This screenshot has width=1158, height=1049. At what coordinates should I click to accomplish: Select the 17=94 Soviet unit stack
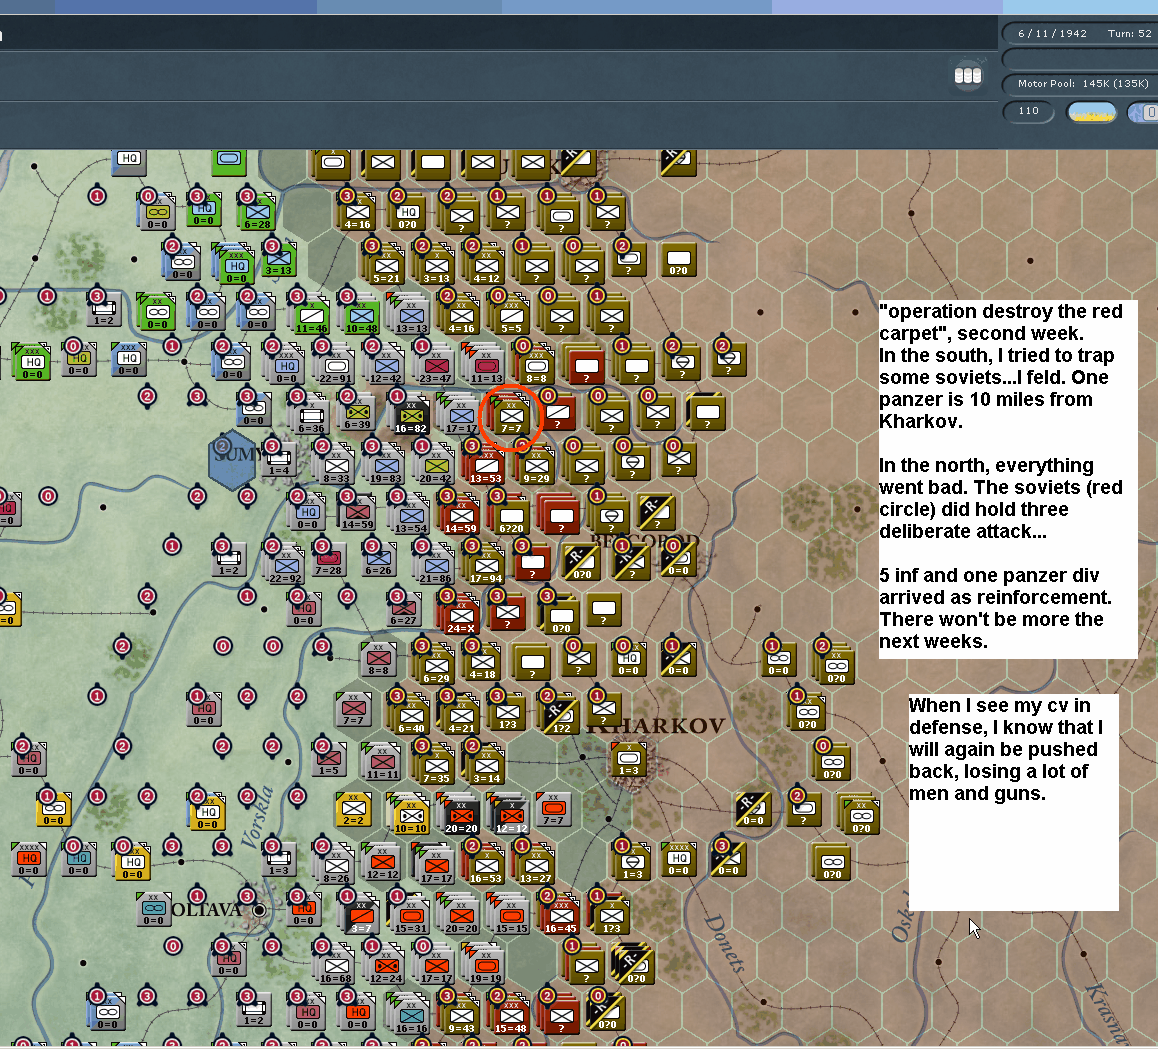(x=485, y=568)
